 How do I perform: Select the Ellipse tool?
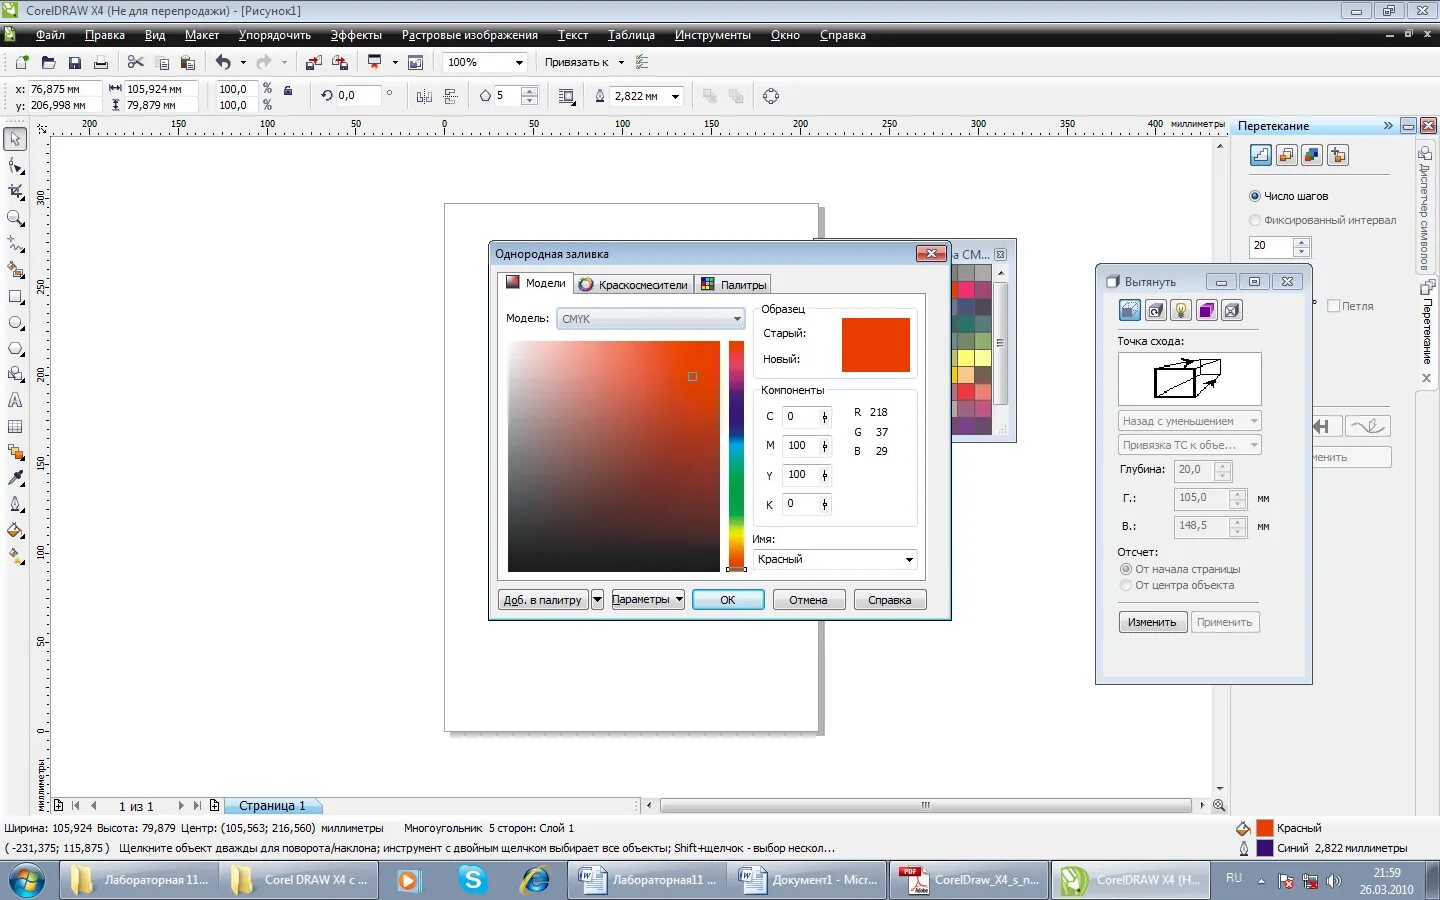(15, 323)
